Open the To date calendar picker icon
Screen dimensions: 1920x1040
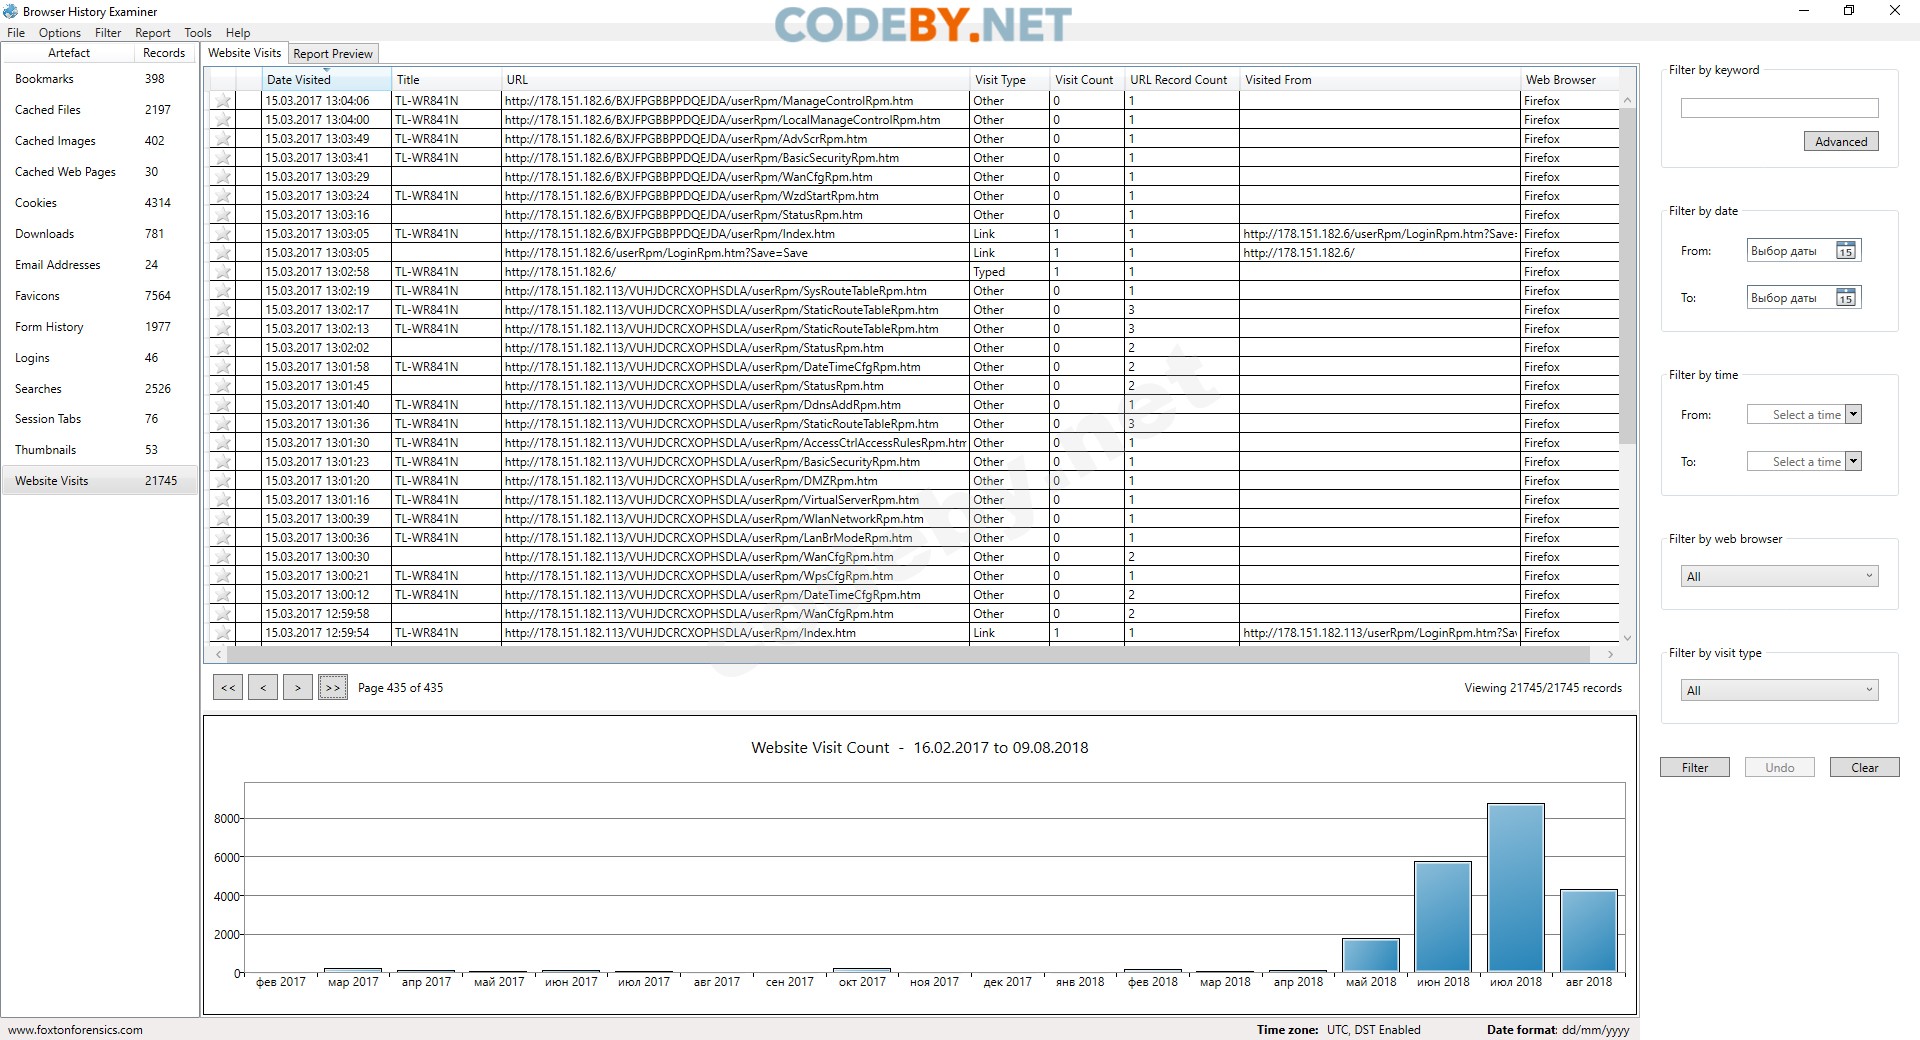coord(1846,298)
